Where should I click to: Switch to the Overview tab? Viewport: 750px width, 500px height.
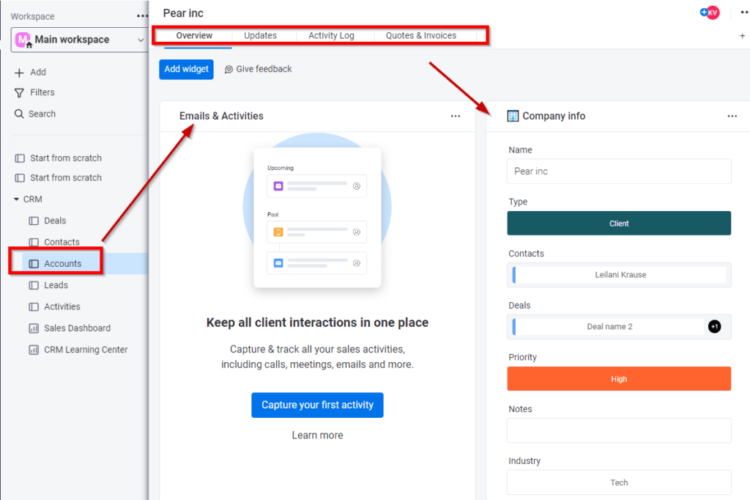coord(194,35)
